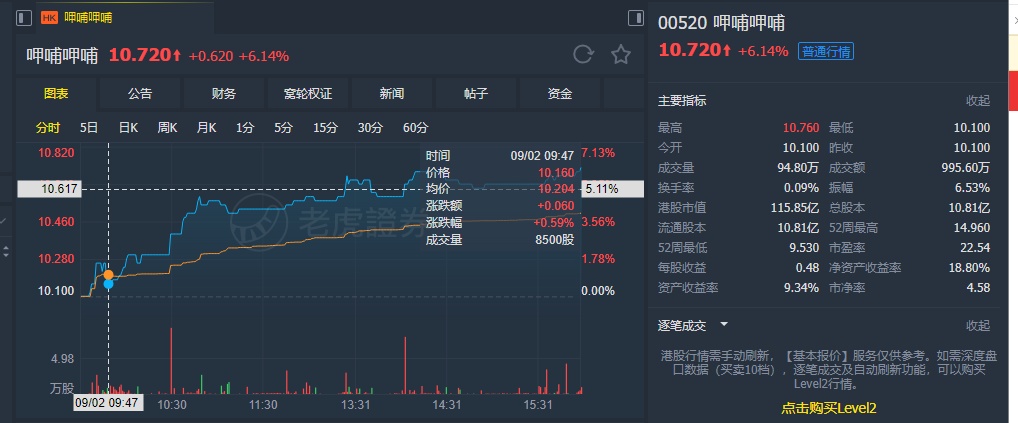This screenshot has width=1018, height=423.
Task: Click the 港股市值 value 115.85亿
Action: tap(795, 208)
